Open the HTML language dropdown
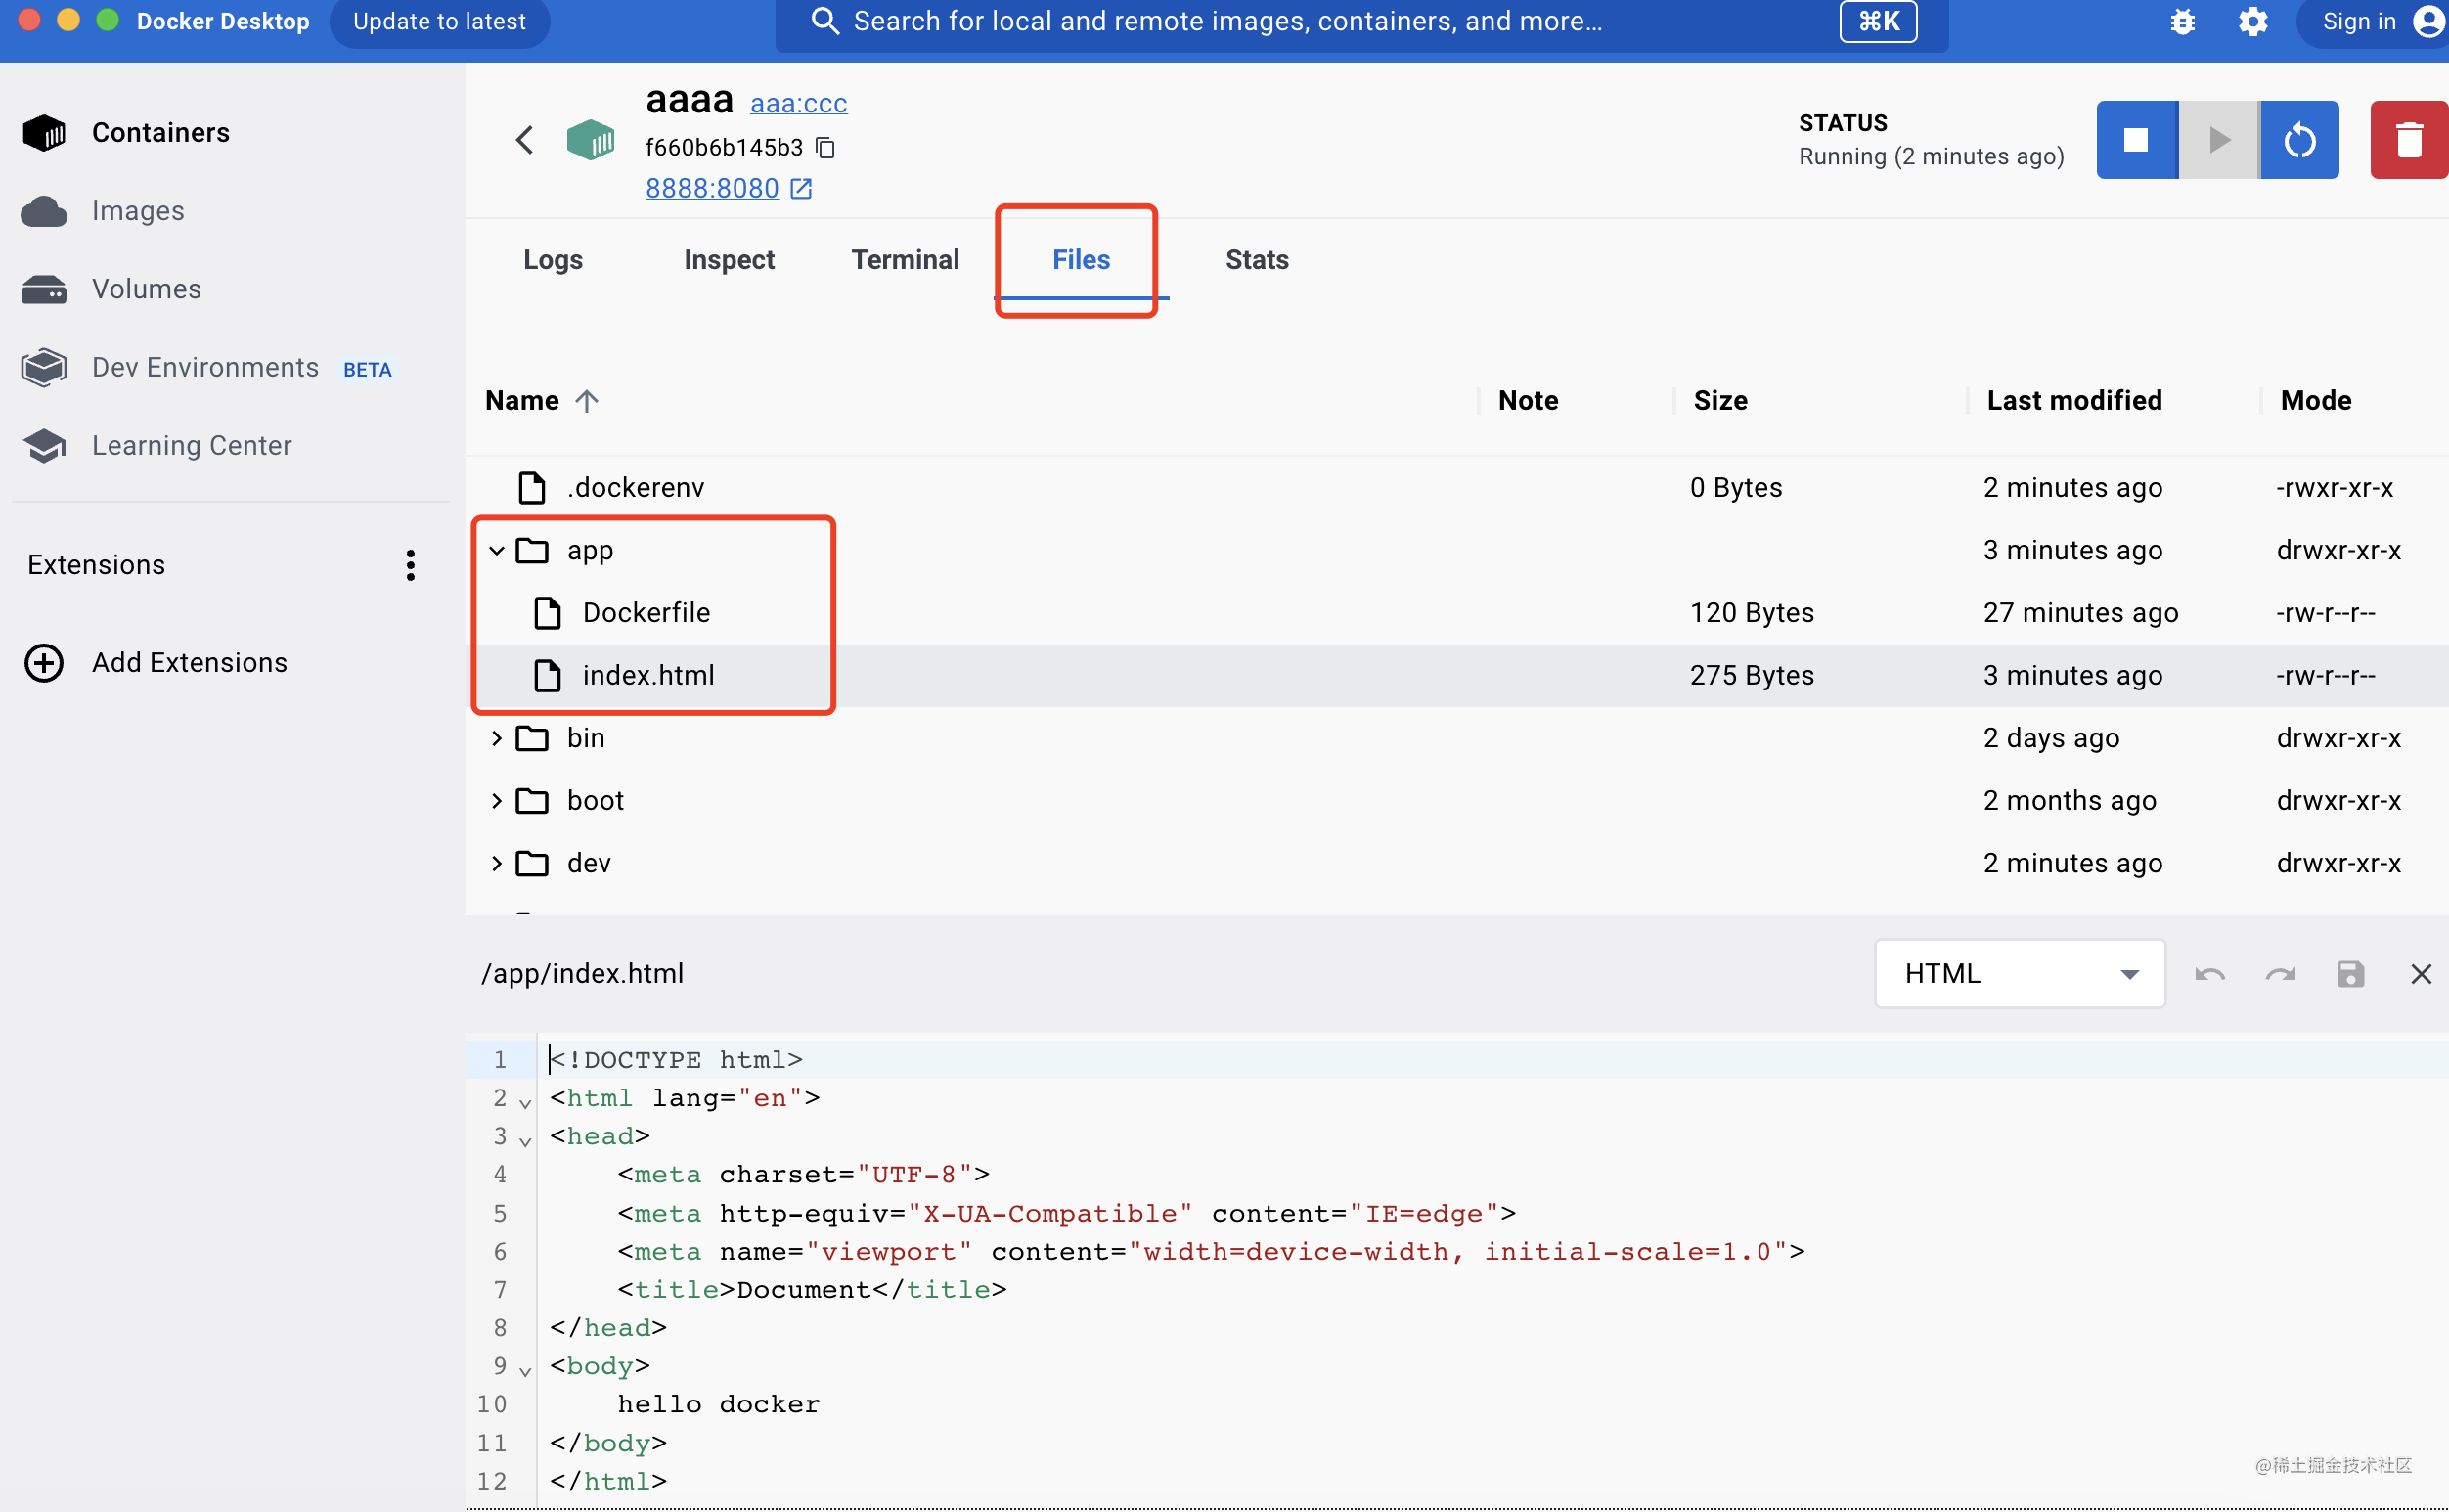This screenshot has height=1512, width=2449. tap(2019, 974)
